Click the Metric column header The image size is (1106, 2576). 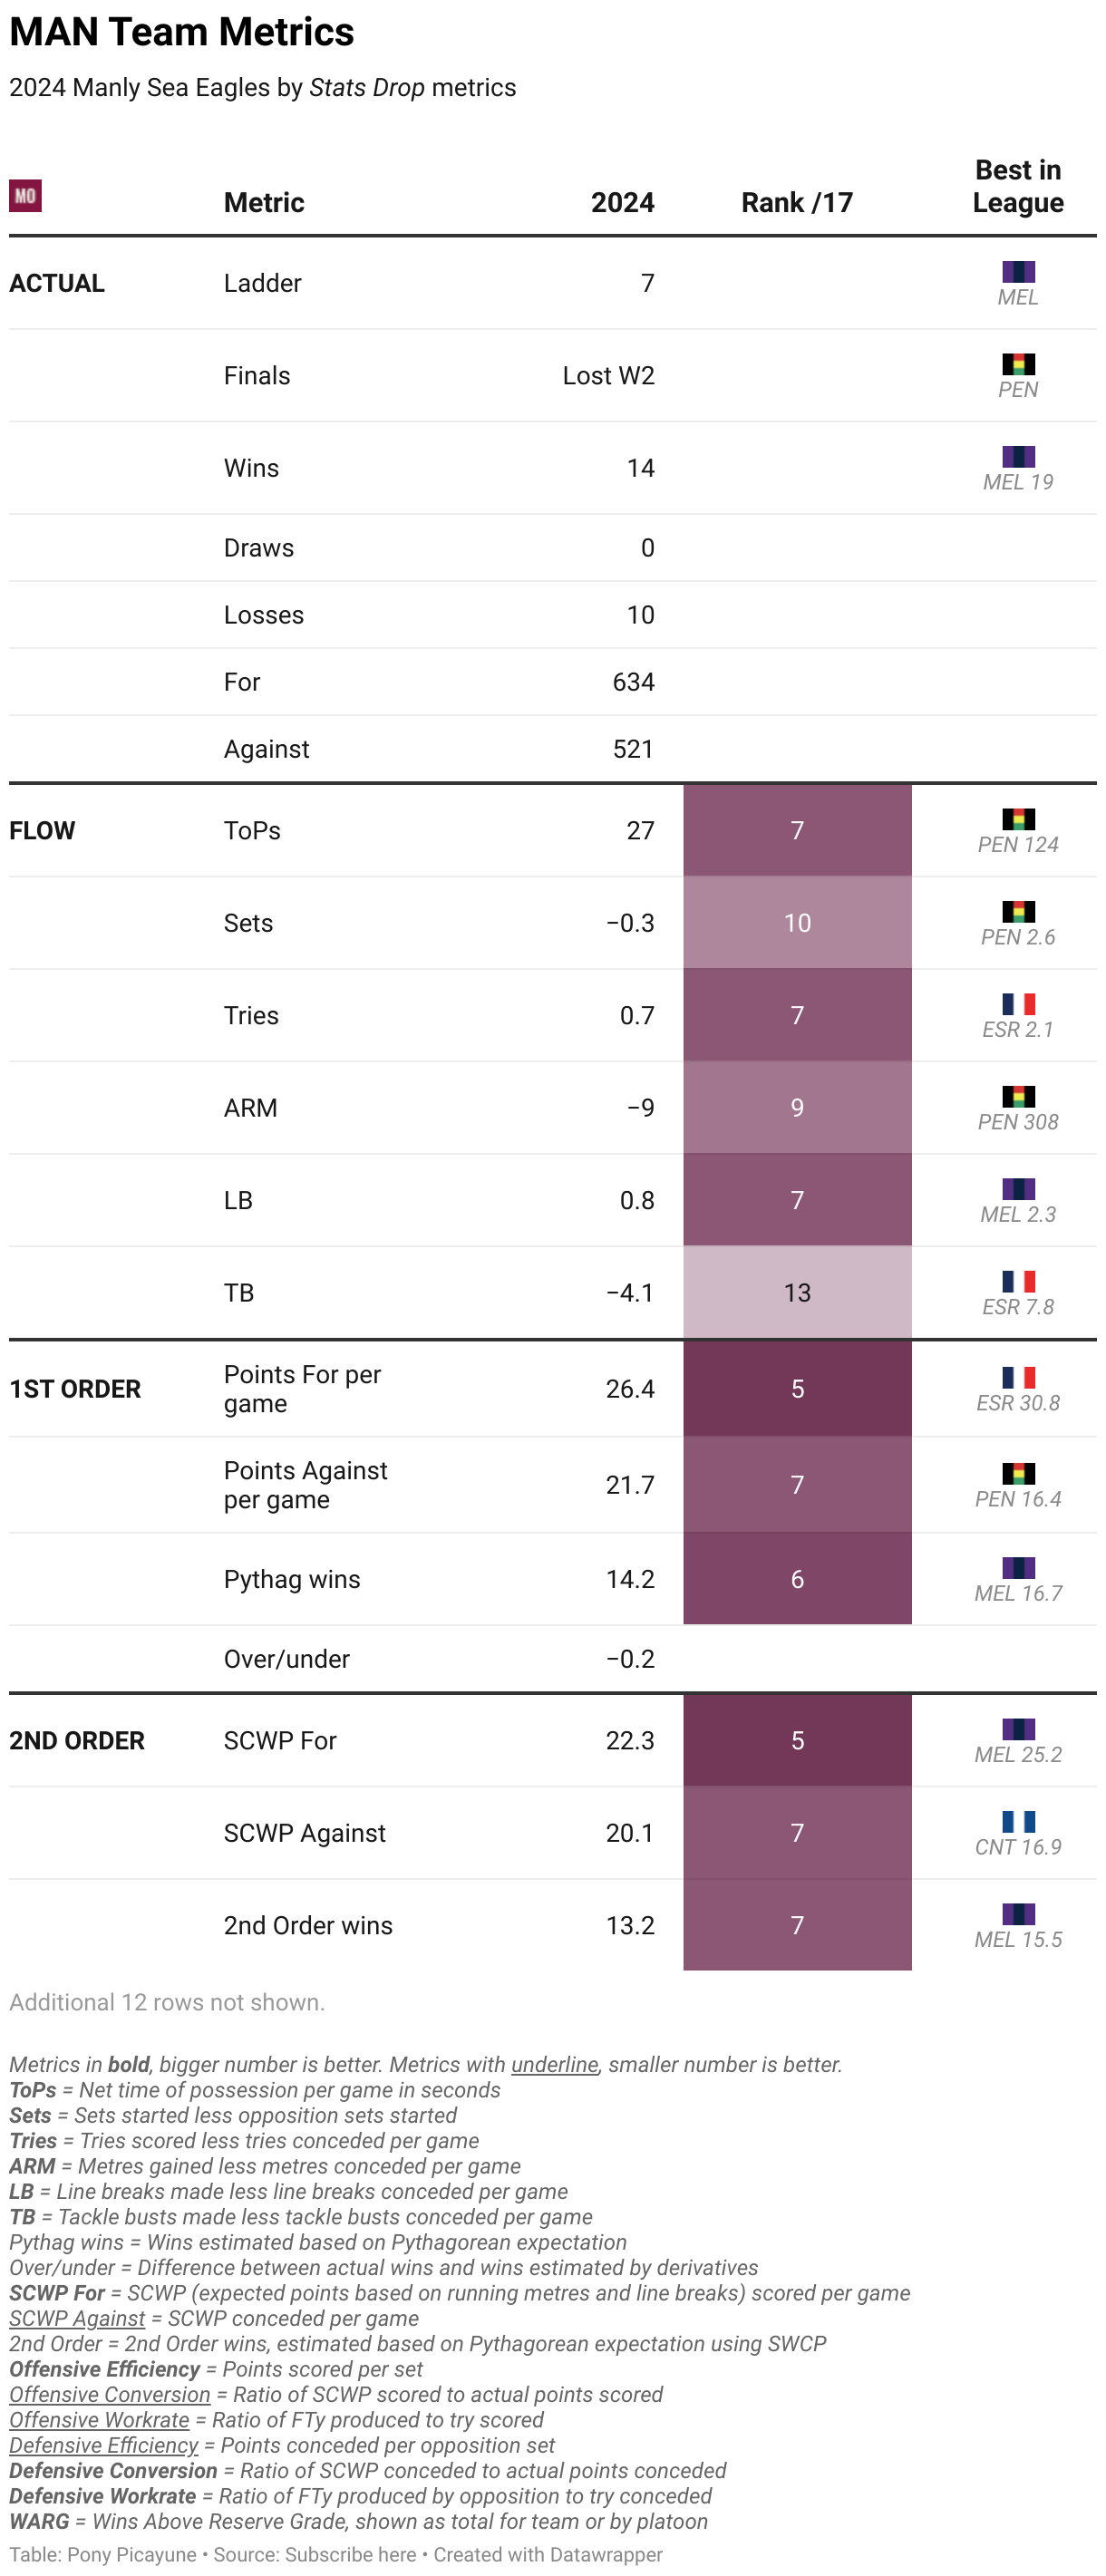pyautogui.click(x=264, y=203)
